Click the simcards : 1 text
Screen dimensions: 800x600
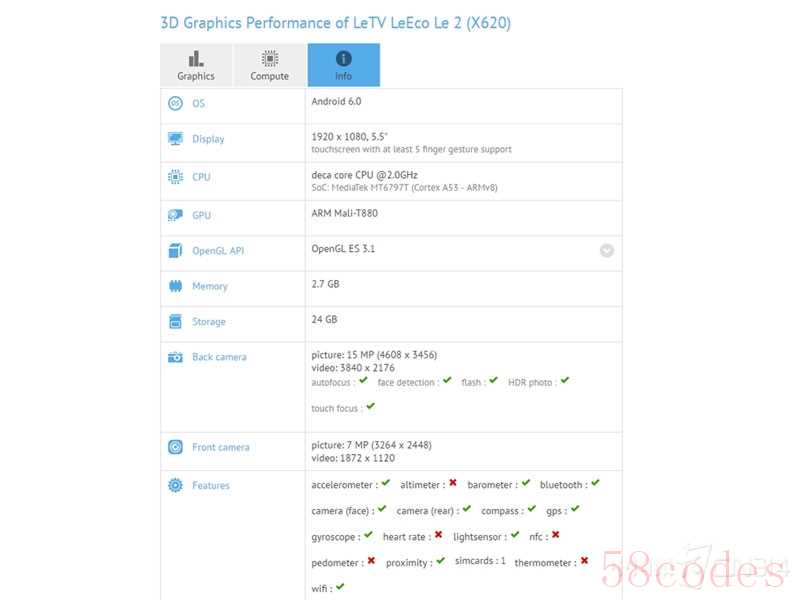[x=480, y=561]
